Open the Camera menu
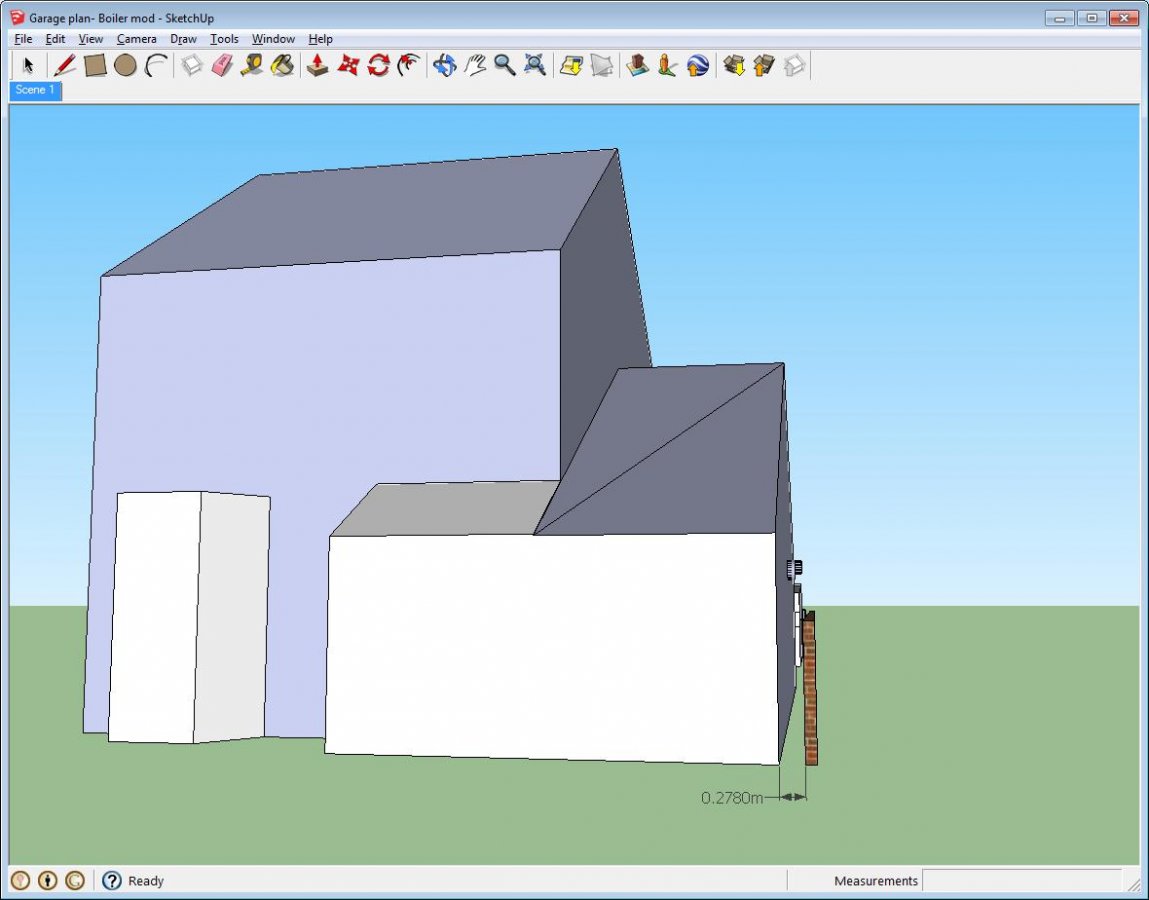 (136, 39)
